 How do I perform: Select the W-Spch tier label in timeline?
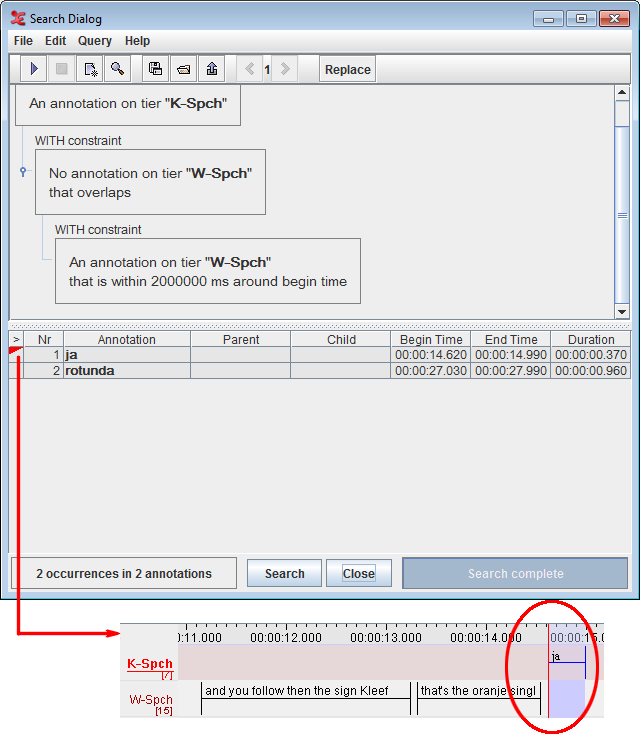pos(151,699)
